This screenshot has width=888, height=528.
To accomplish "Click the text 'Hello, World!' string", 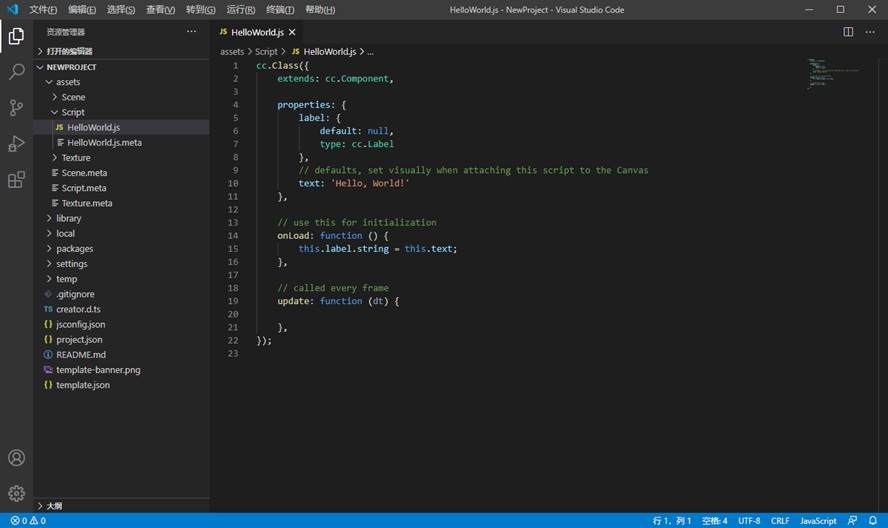I will click(370, 184).
